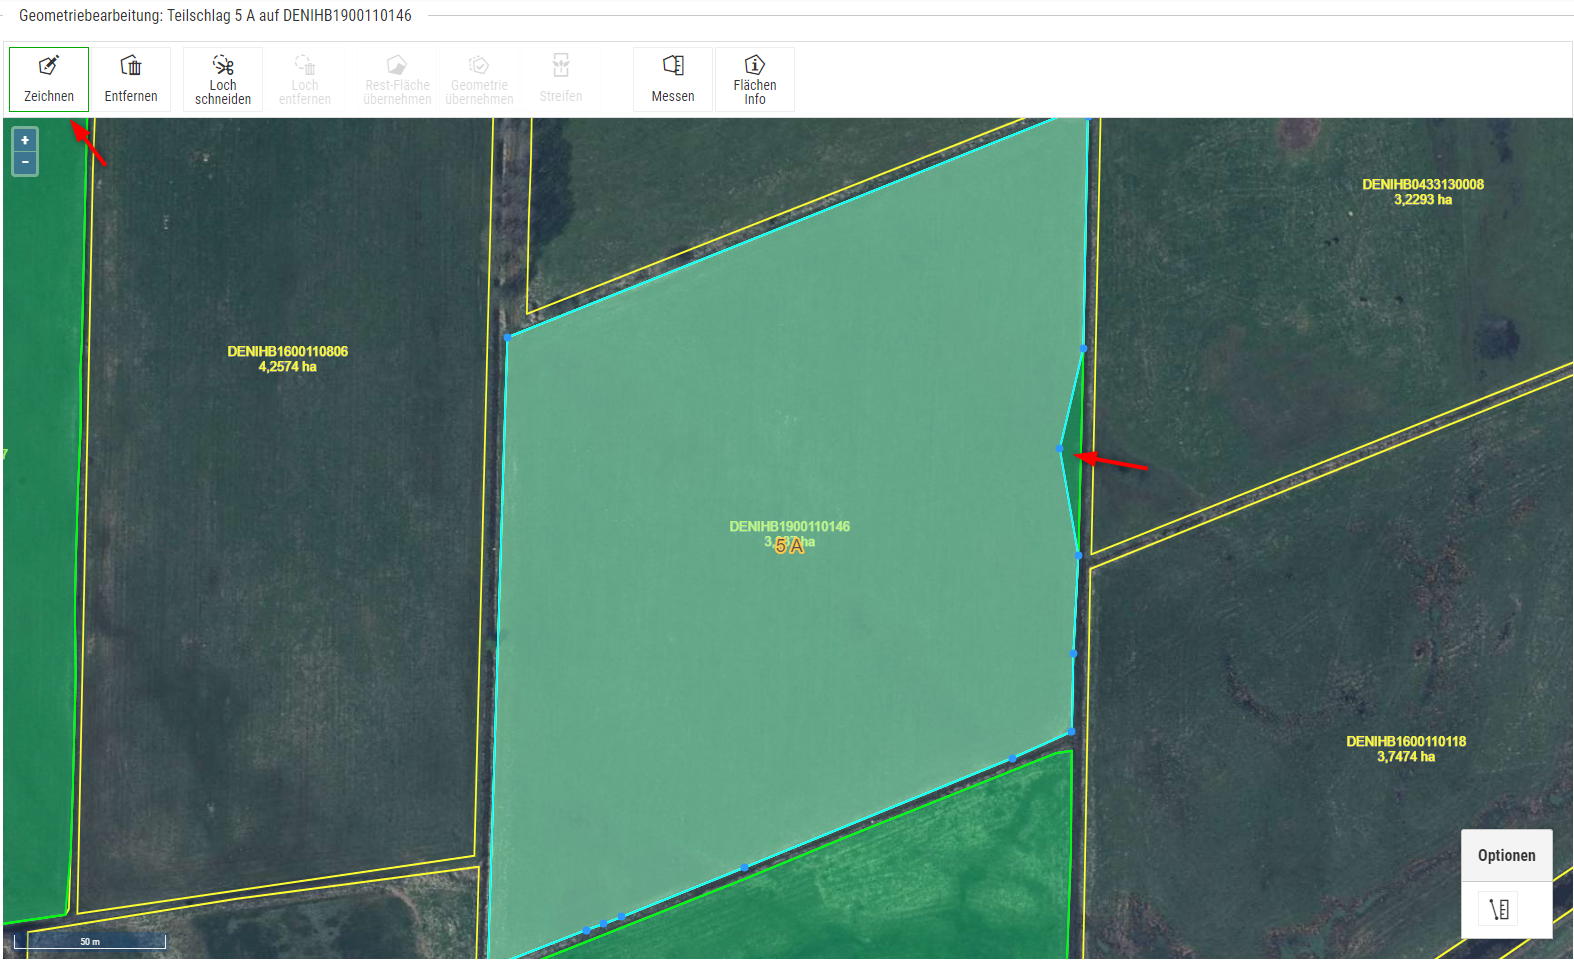Click the icon button below Optionen
The width and height of the screenshot is (1574, 961).
click(1498, 909)
